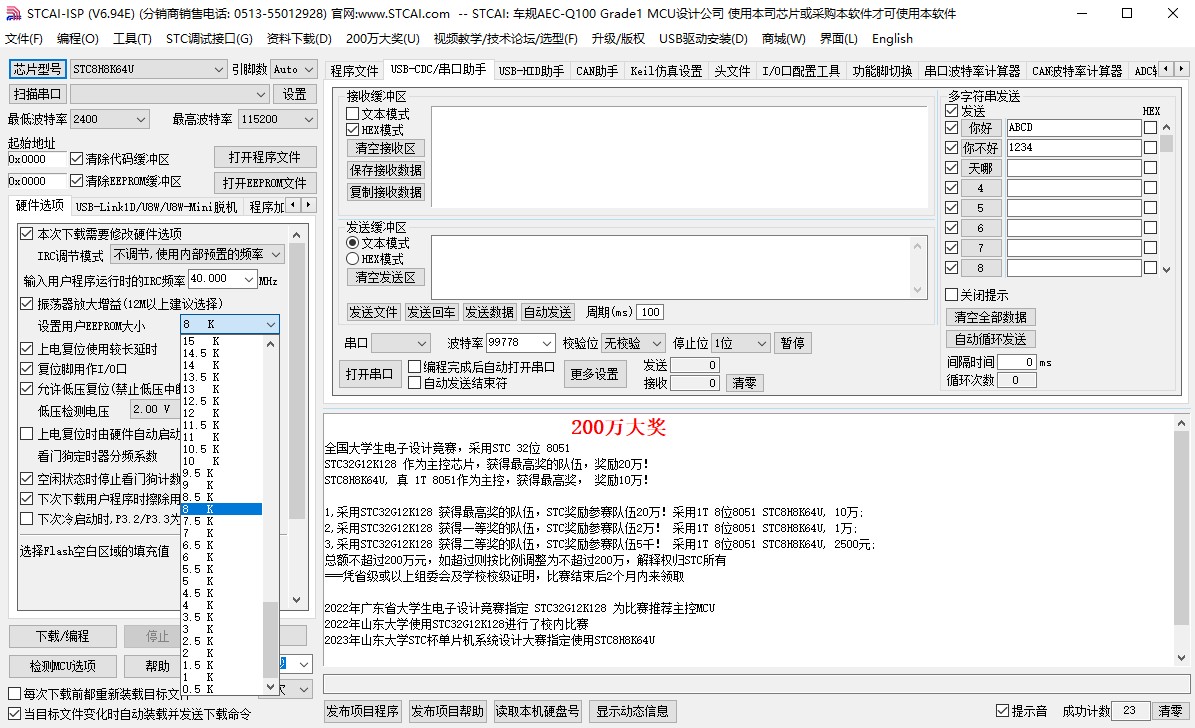
Task: Select 文本模式 radio in send buffer
Action: pos(352,242)
